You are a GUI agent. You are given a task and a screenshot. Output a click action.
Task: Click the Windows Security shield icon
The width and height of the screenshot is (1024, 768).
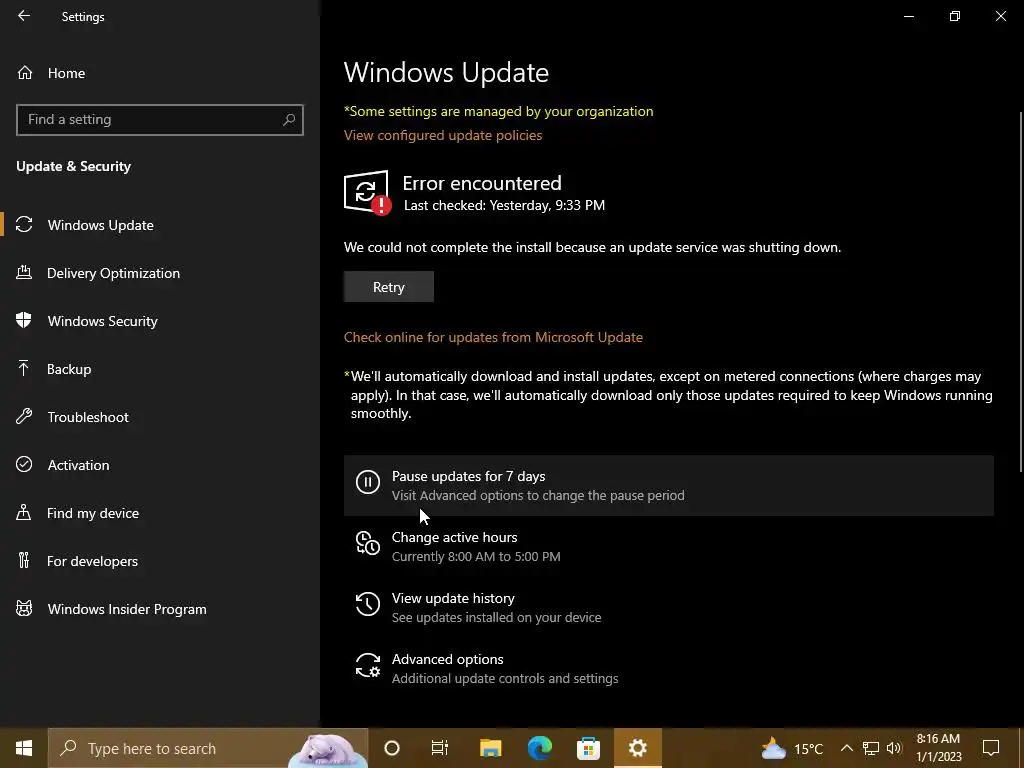24,320
